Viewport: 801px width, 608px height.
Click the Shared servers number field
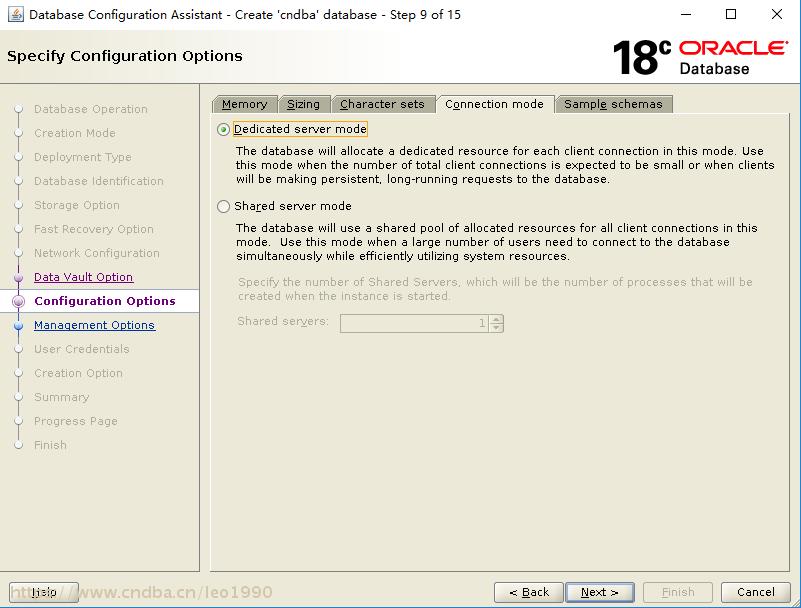click(x=414, y=323)
